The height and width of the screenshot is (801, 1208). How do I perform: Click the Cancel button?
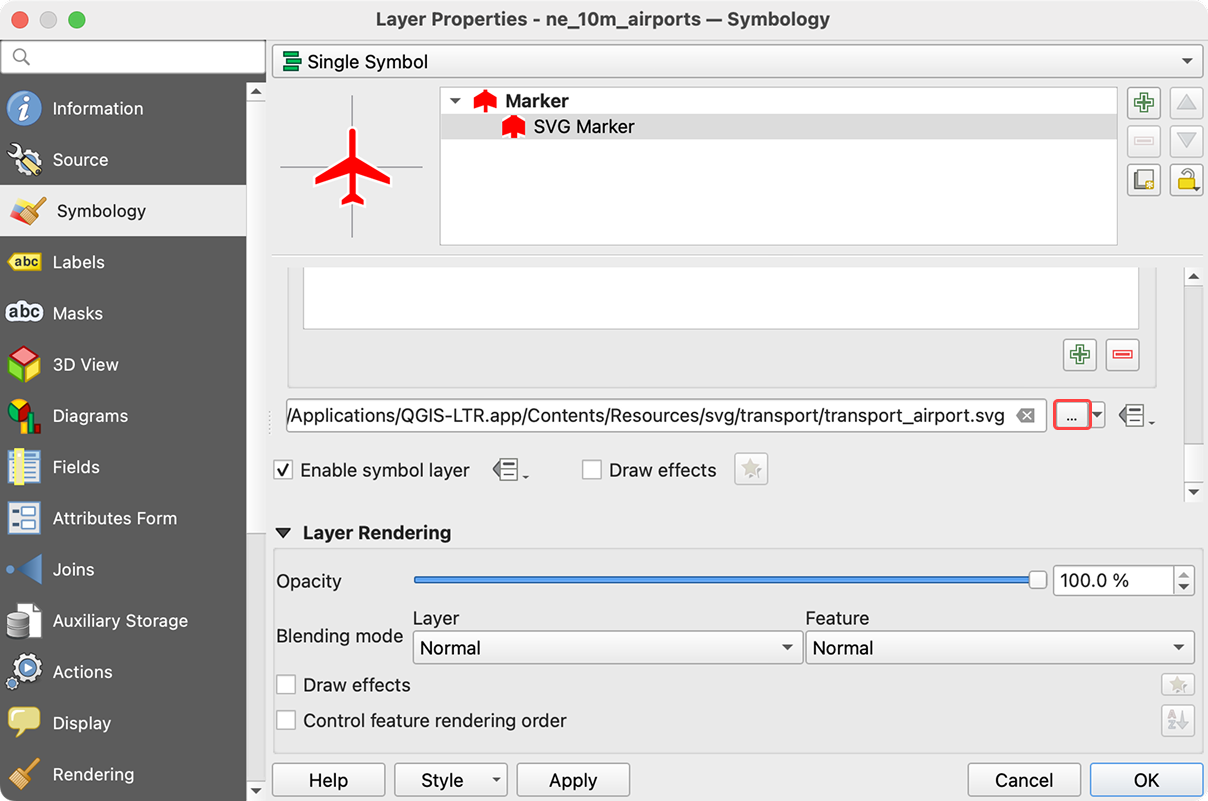click(1024, 780)
